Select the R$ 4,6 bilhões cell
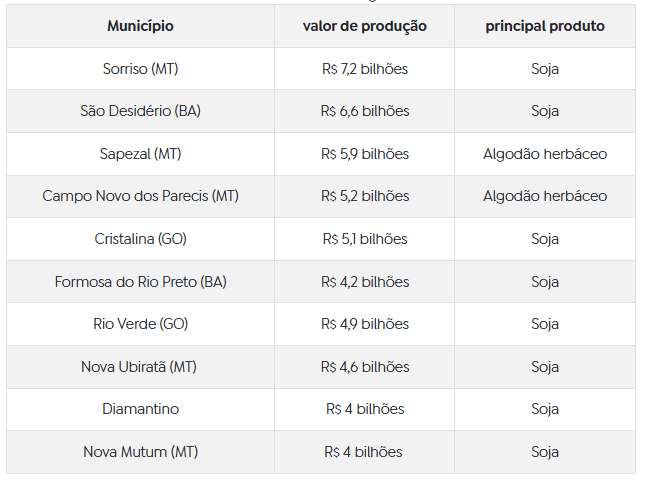Screen dimensions: 646x480 coord(365,367)
